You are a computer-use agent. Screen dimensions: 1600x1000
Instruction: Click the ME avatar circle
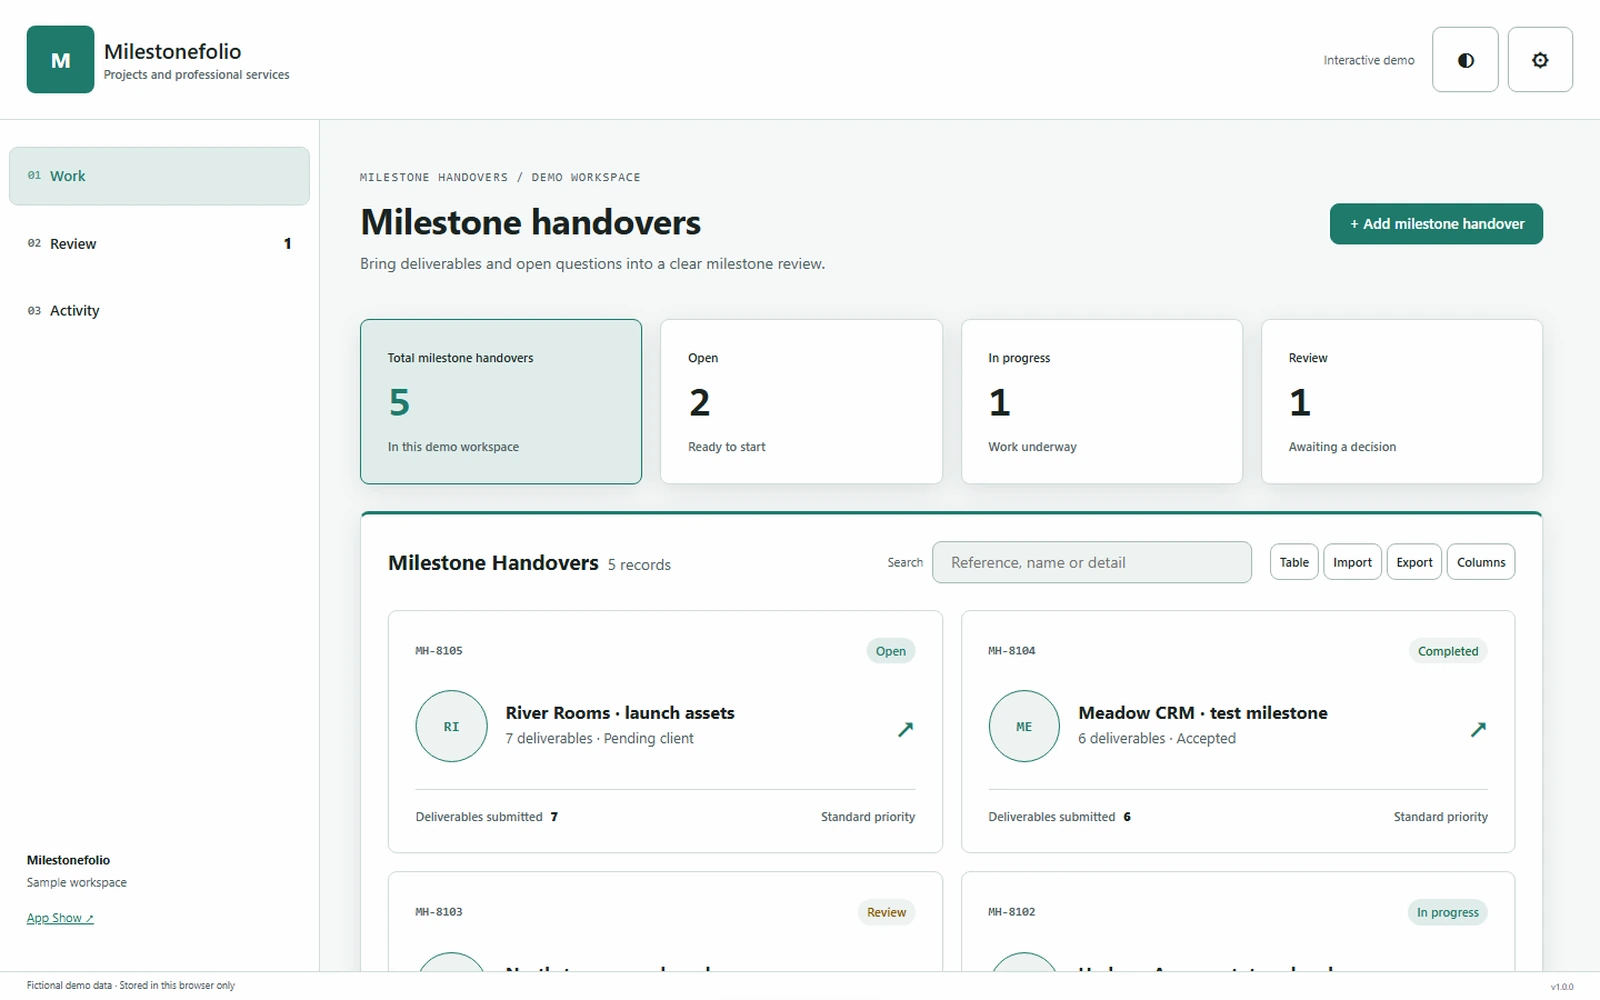1024,726
